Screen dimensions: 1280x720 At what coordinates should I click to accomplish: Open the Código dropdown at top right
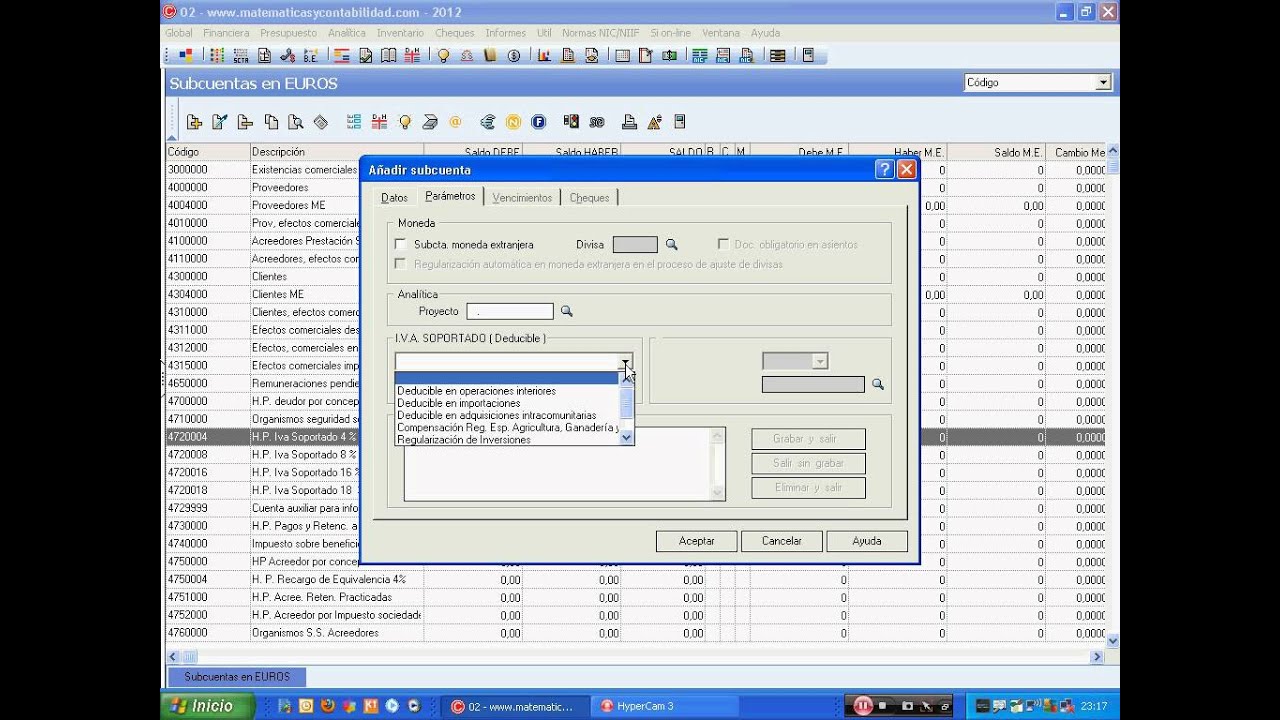click(1103, 82)
